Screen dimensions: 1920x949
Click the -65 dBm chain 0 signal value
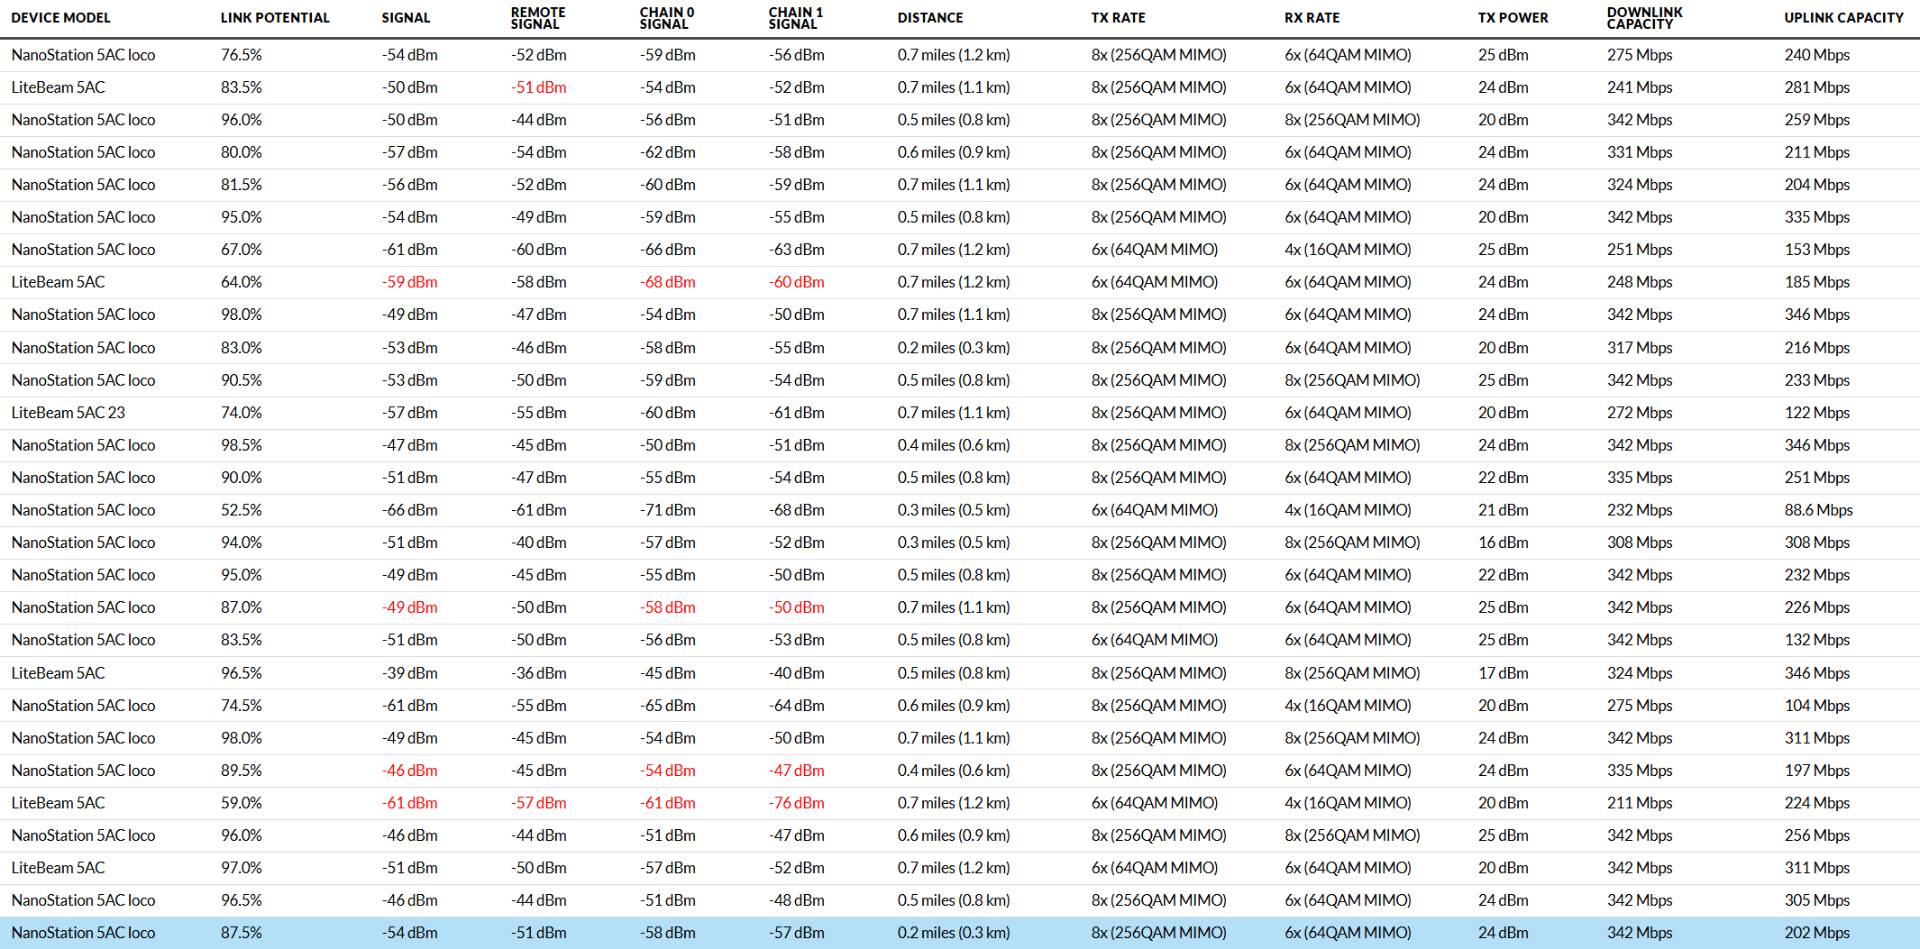point(668,706)
